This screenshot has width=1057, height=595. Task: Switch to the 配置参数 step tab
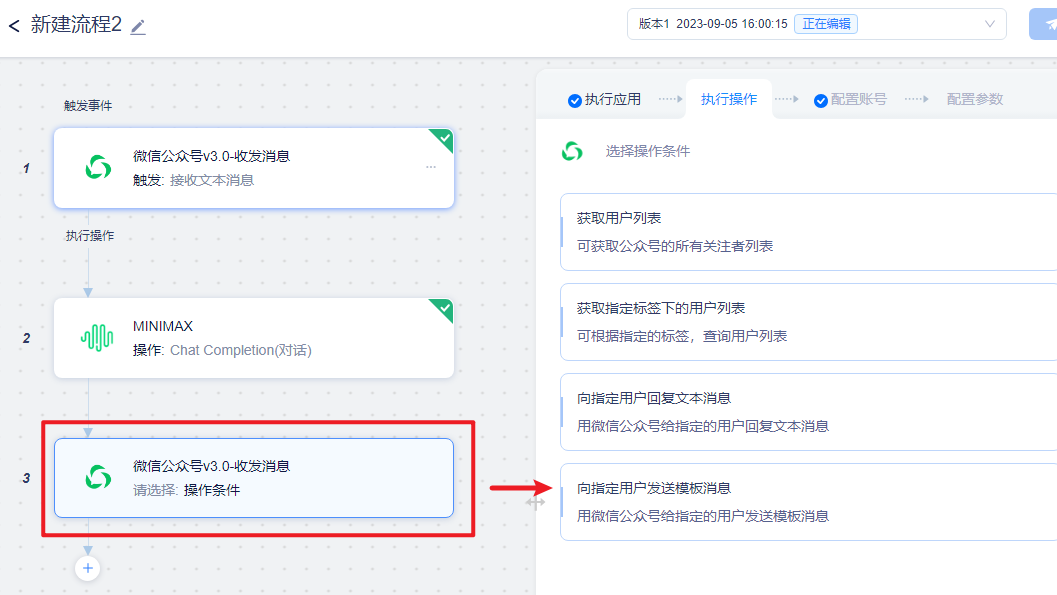975,99
